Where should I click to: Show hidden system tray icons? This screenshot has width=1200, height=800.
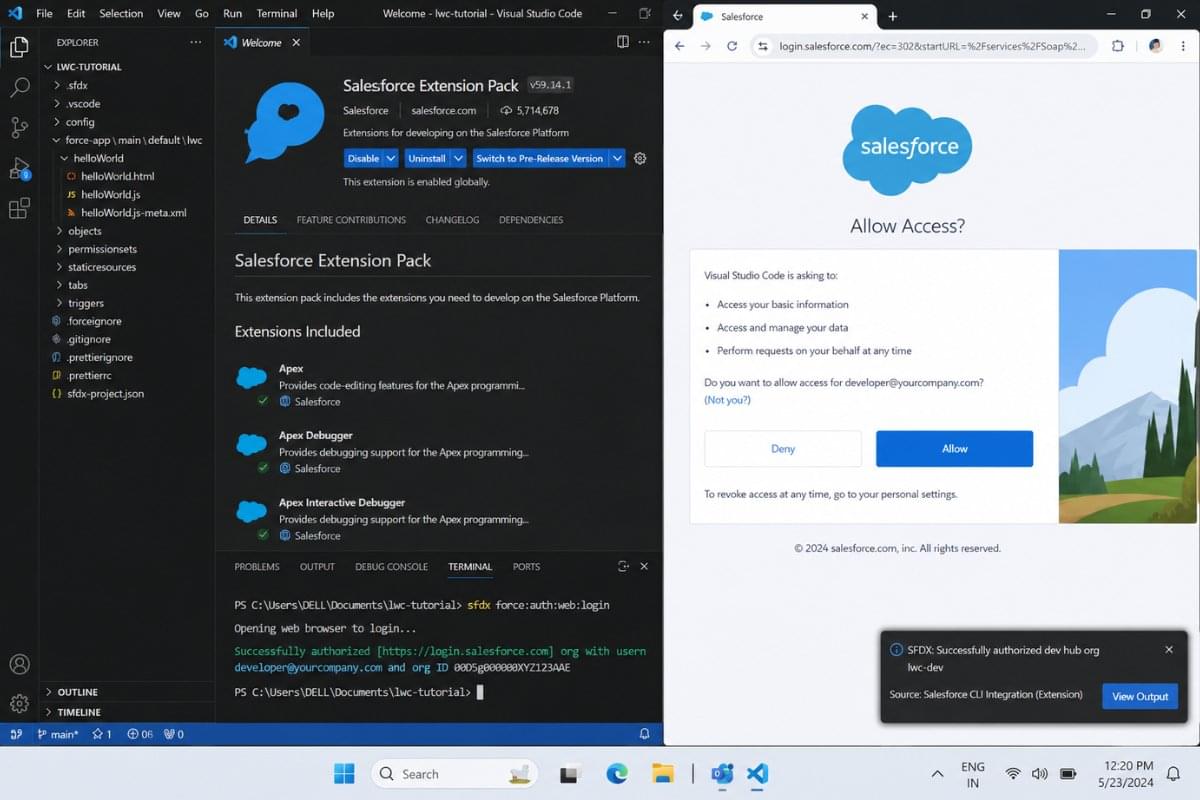(937, 774)
